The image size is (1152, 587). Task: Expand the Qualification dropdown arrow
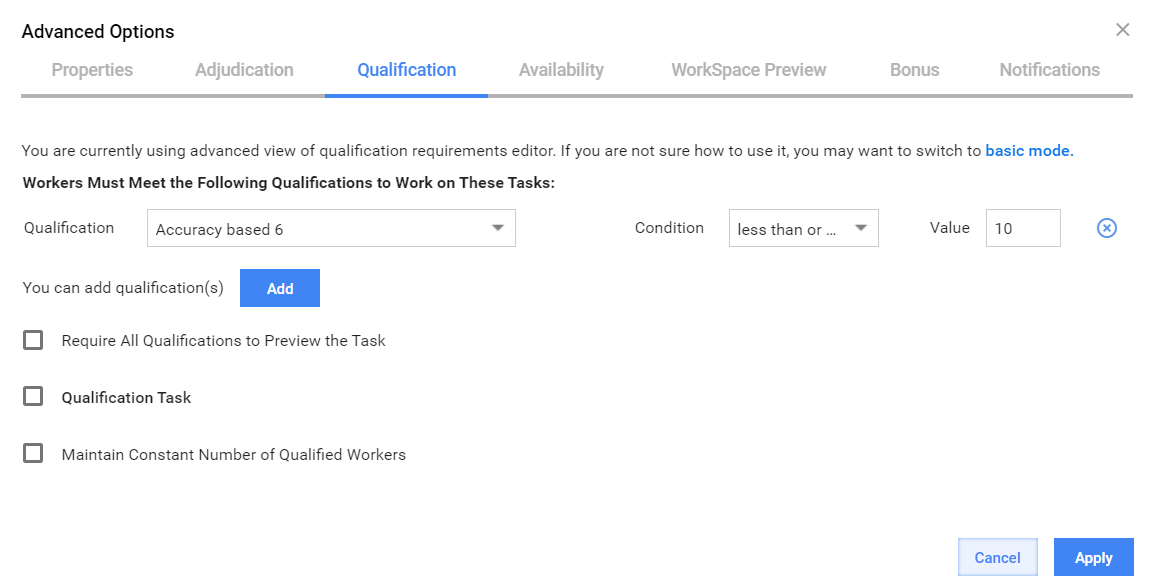(x=497, y=228)
